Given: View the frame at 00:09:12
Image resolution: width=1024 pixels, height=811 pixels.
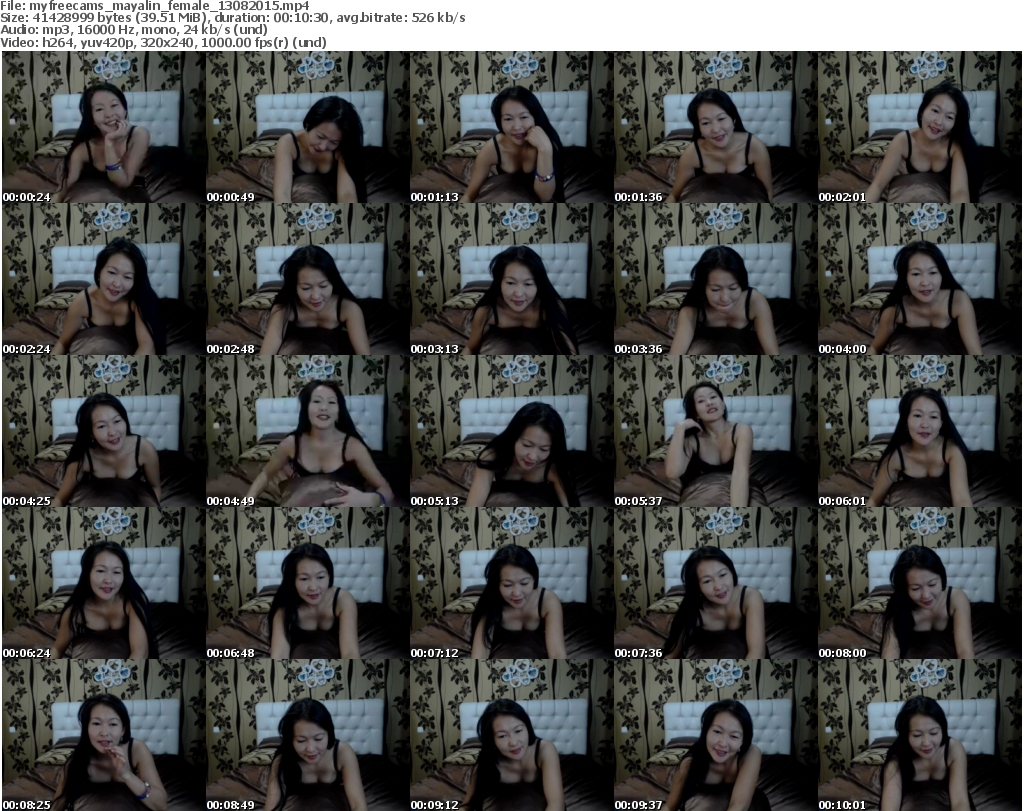Looking at the screenshot, I should pos(511,735).
